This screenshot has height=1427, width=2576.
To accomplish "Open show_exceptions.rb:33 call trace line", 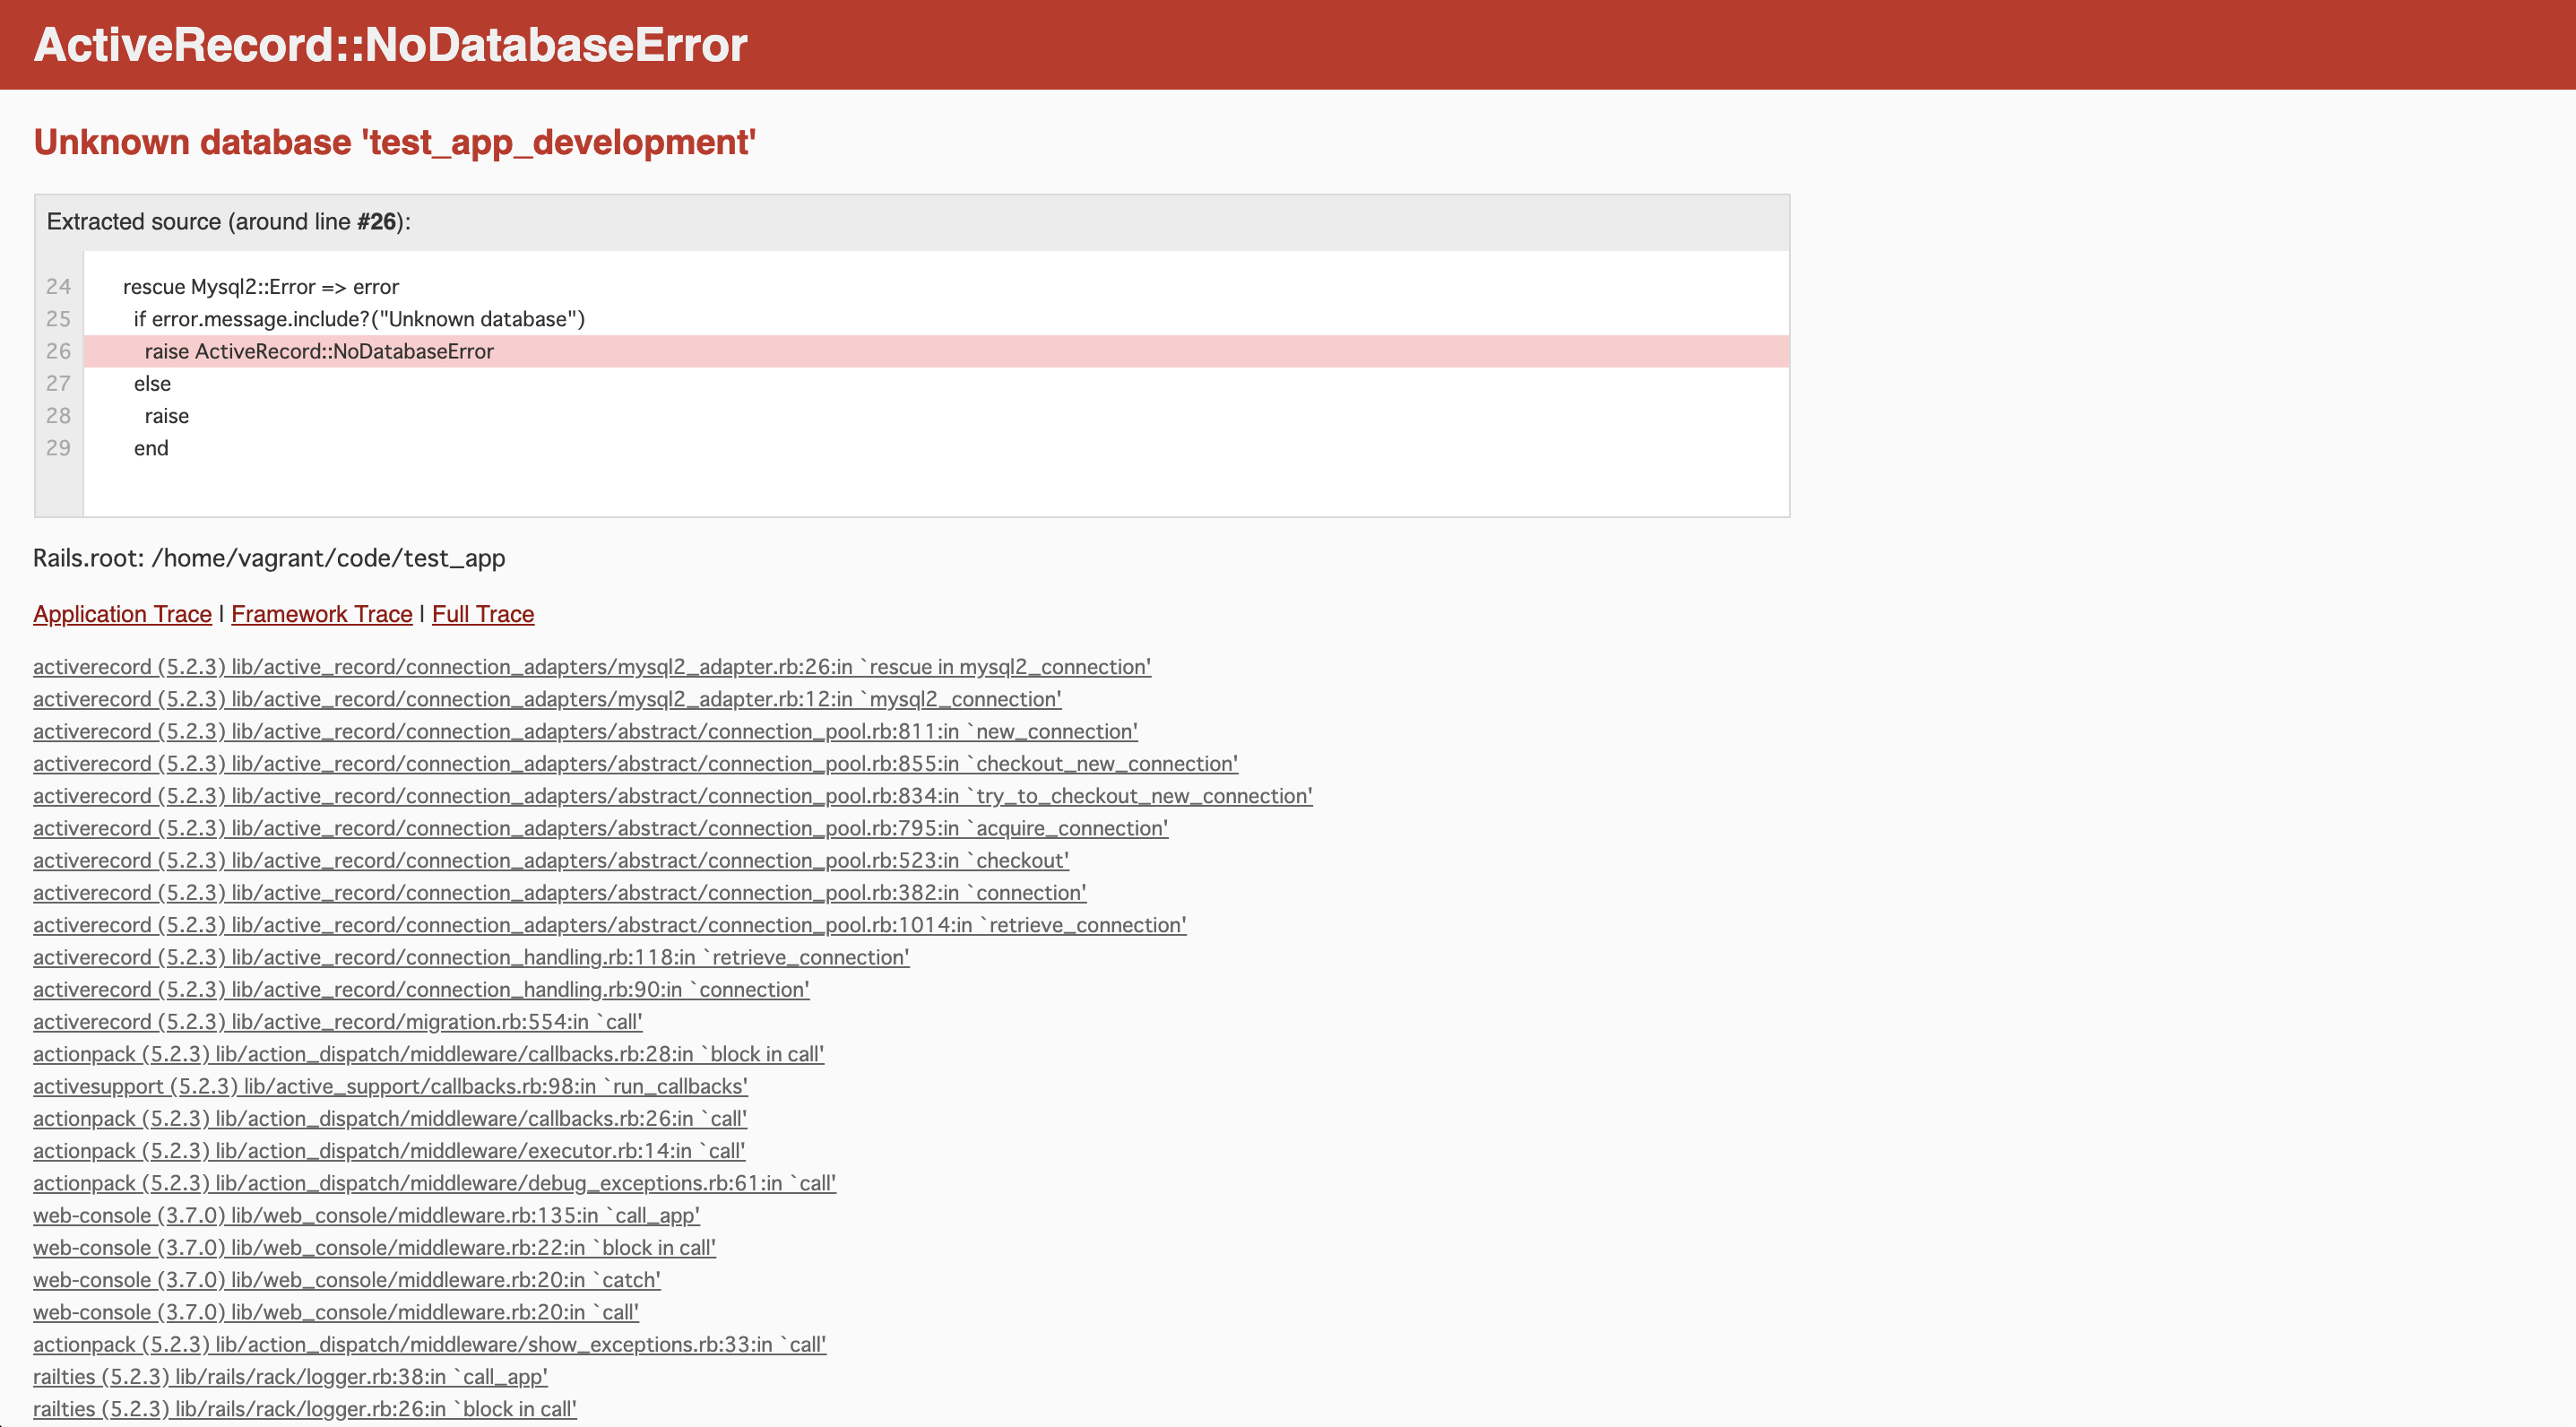I will [x=429, y=1344].
